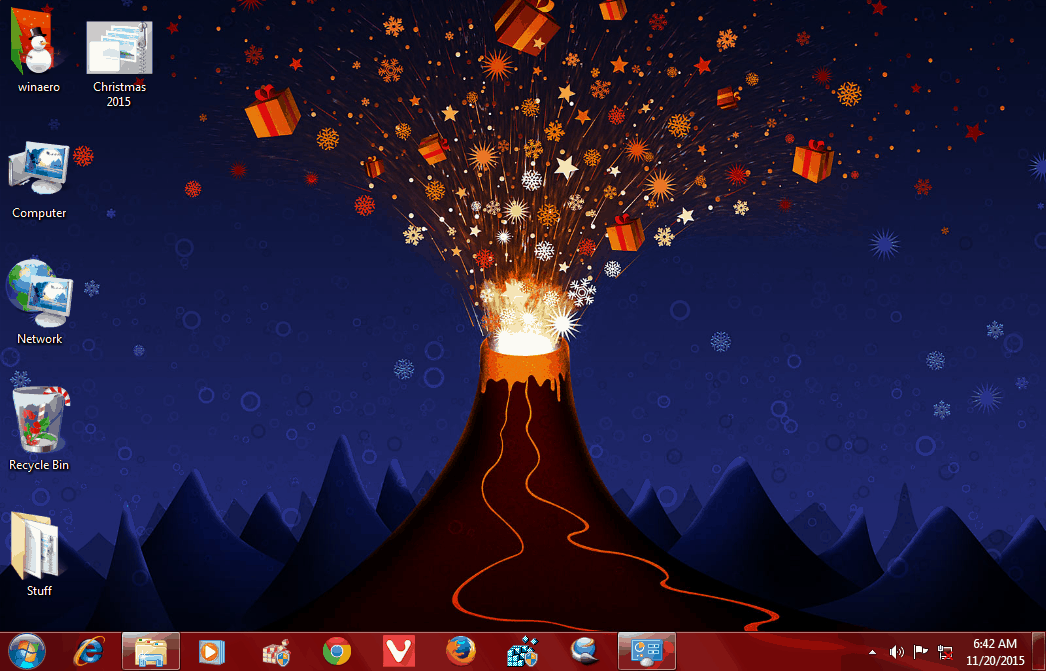Click Show Desktop at the taskbar's right edge

[x=1042, y=650]
